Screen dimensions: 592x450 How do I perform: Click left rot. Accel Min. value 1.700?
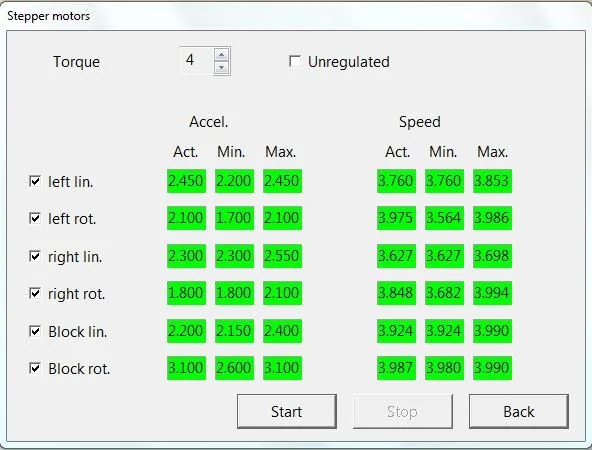coord(234,218)
